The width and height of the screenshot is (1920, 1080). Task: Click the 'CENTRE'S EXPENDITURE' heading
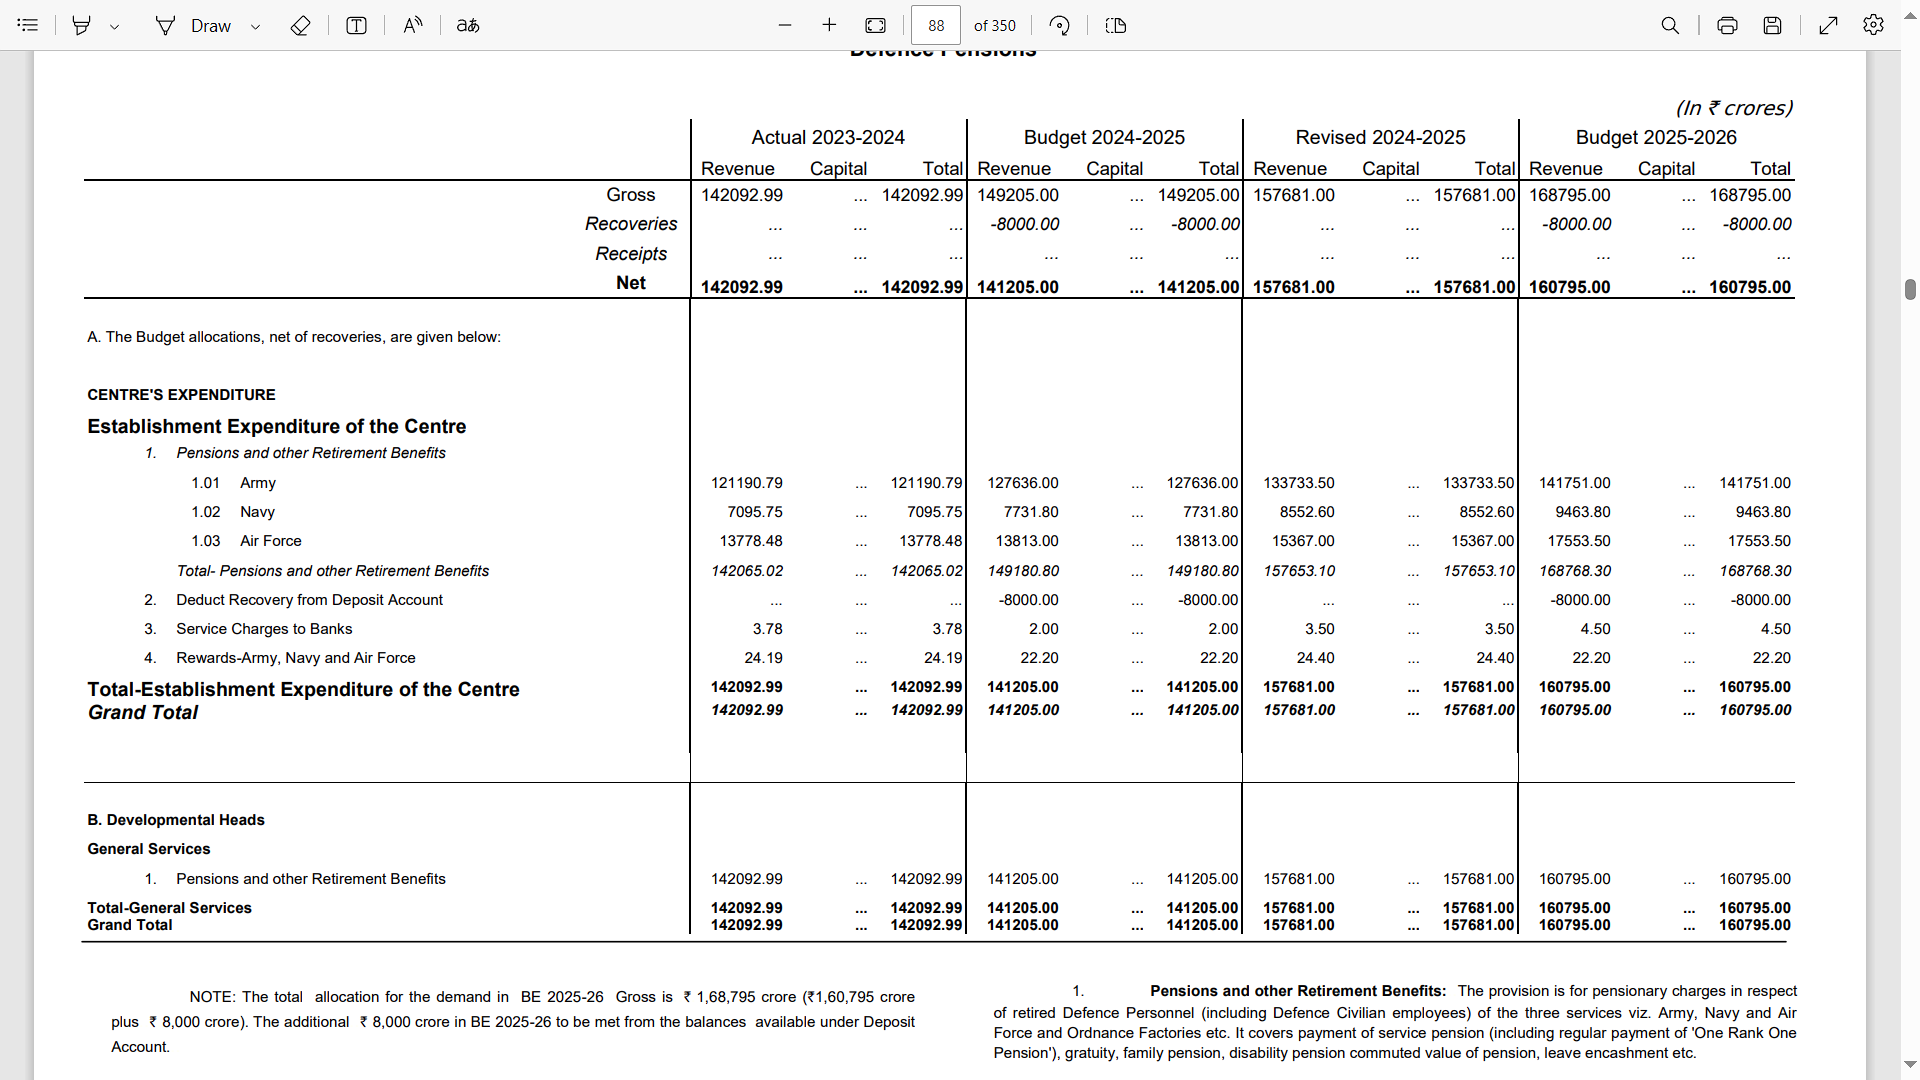click(181, 395)
